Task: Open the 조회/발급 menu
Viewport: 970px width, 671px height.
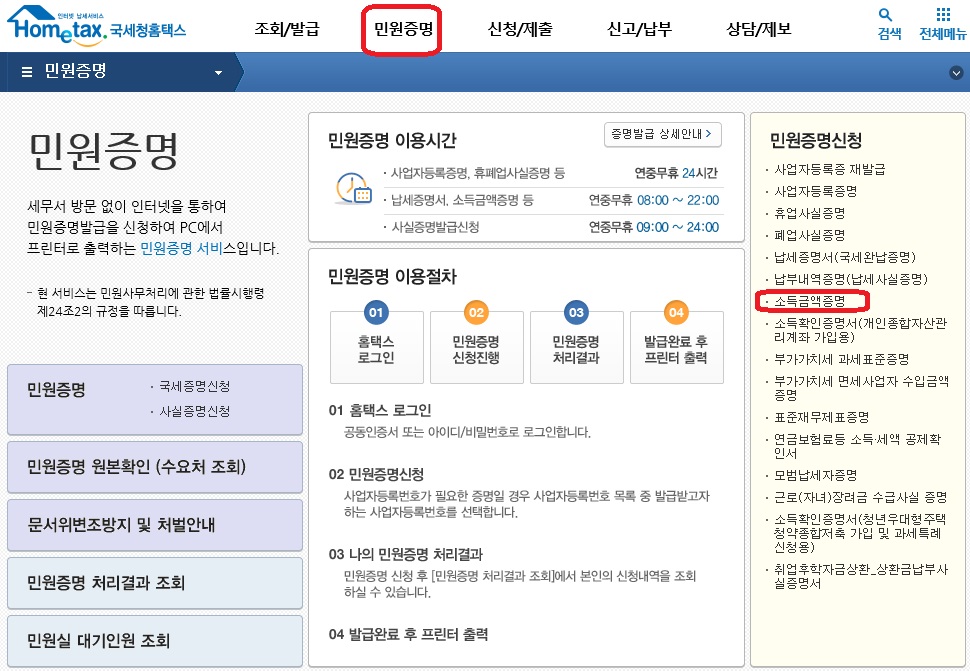Action: pyautogui.click(x=286, y=28)
